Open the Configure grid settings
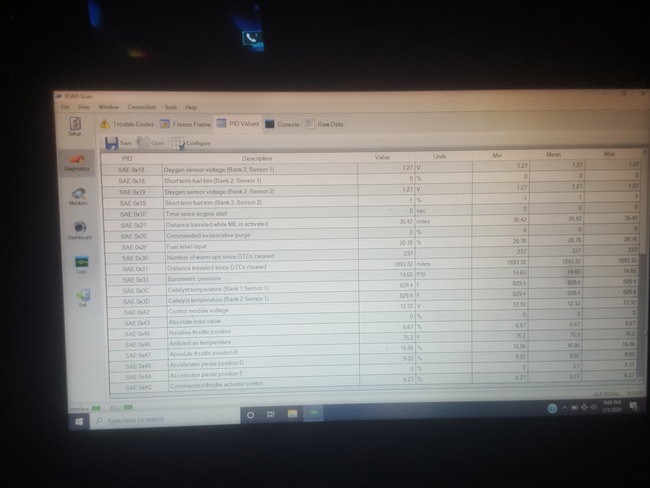Viewport: 650px width, 488px height. pos(191,143)
